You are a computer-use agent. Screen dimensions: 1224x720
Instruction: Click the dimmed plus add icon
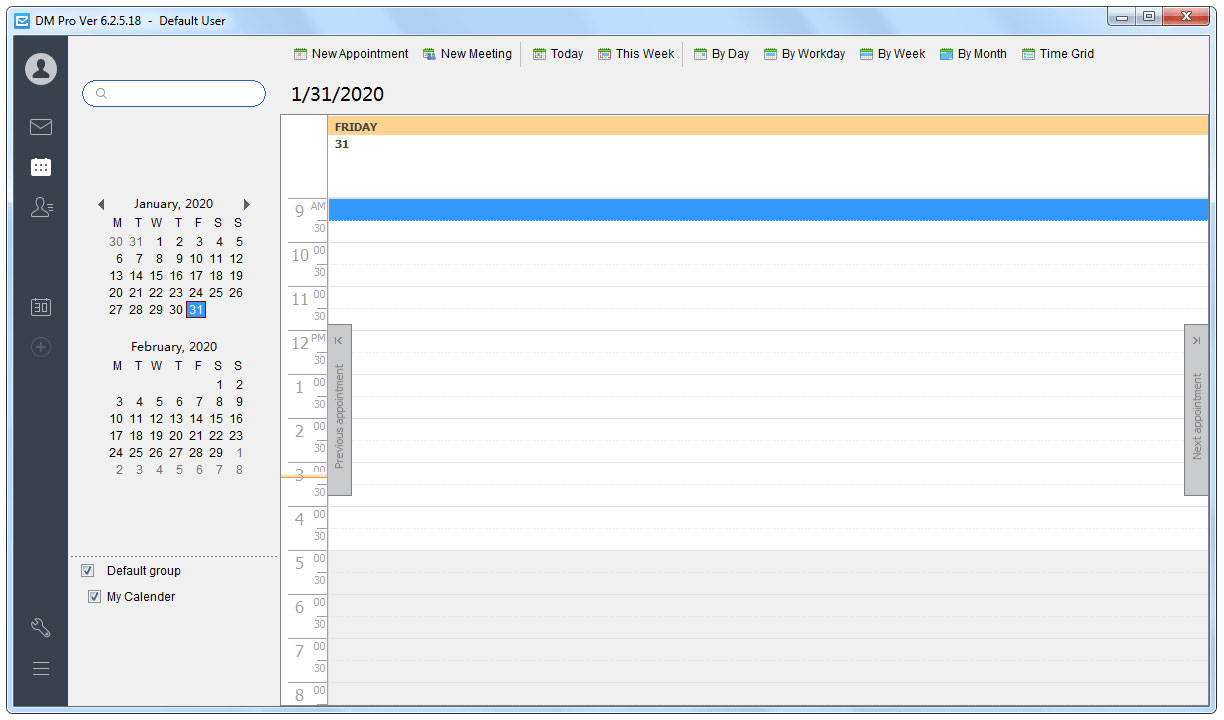coord(41,347)
